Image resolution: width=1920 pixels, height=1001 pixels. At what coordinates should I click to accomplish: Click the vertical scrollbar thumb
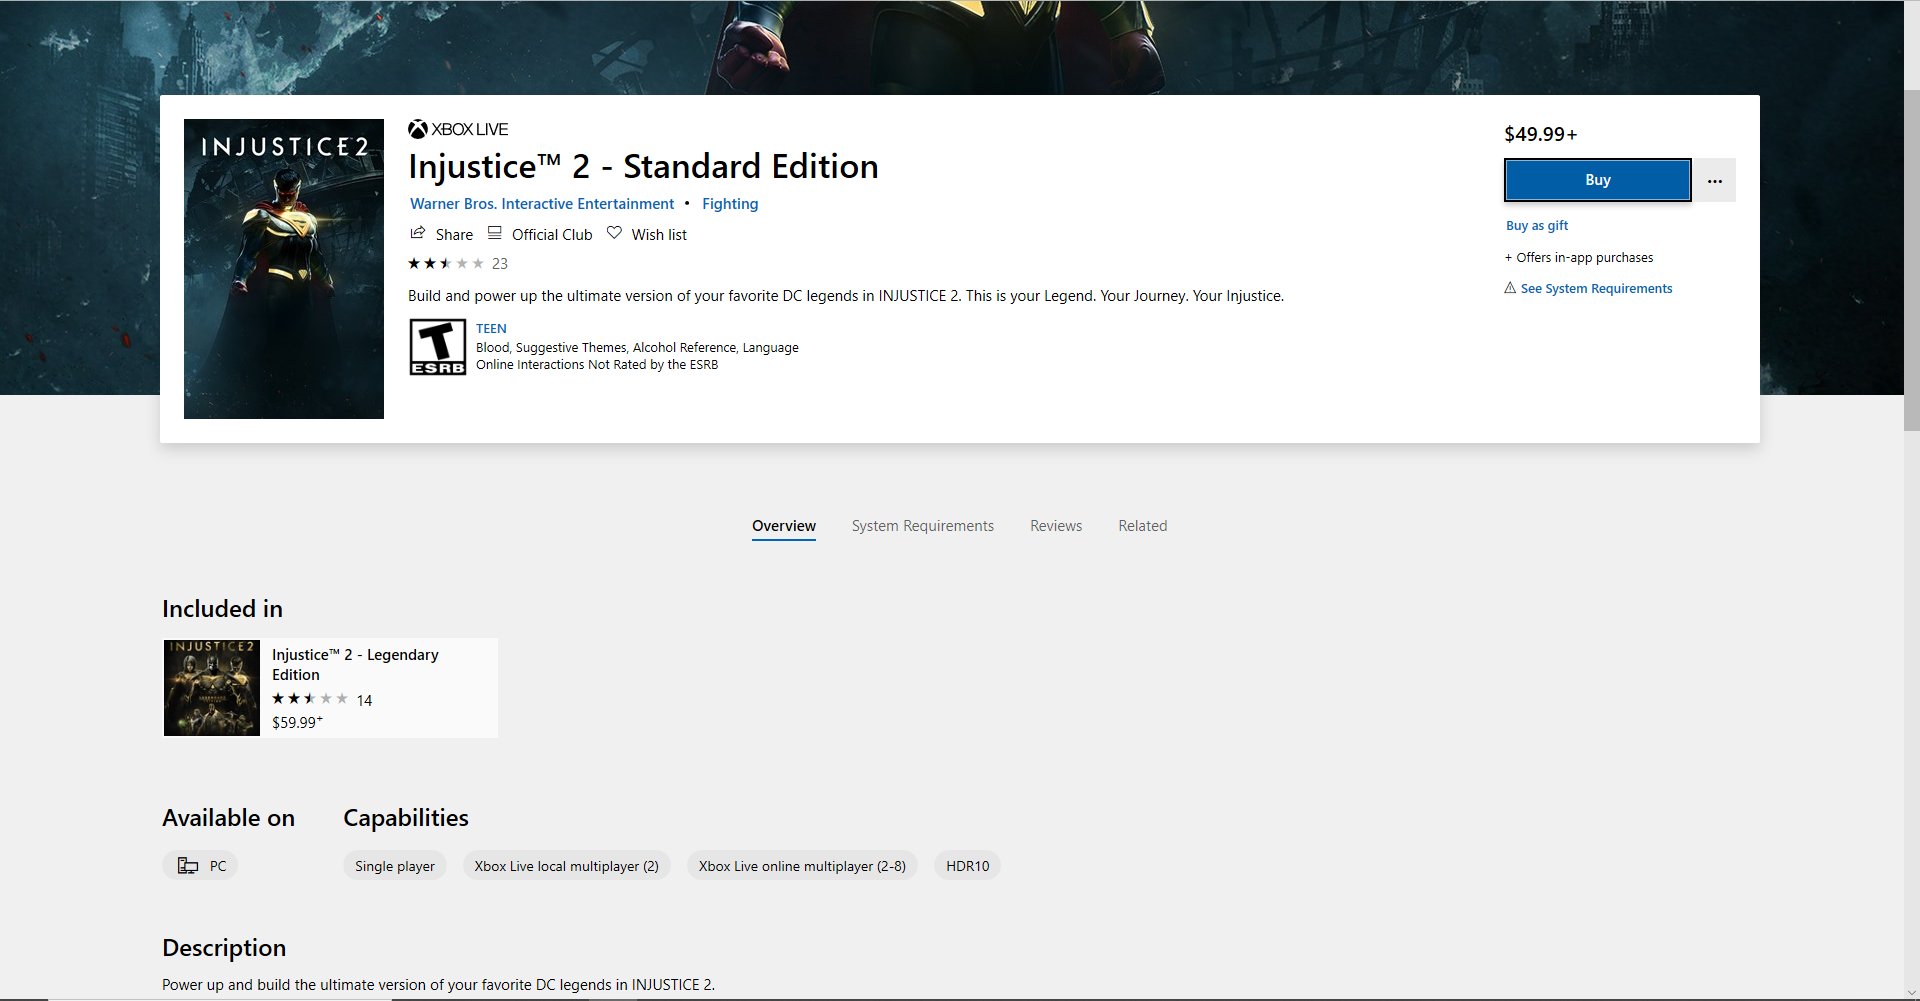(x=1912, y=260)
